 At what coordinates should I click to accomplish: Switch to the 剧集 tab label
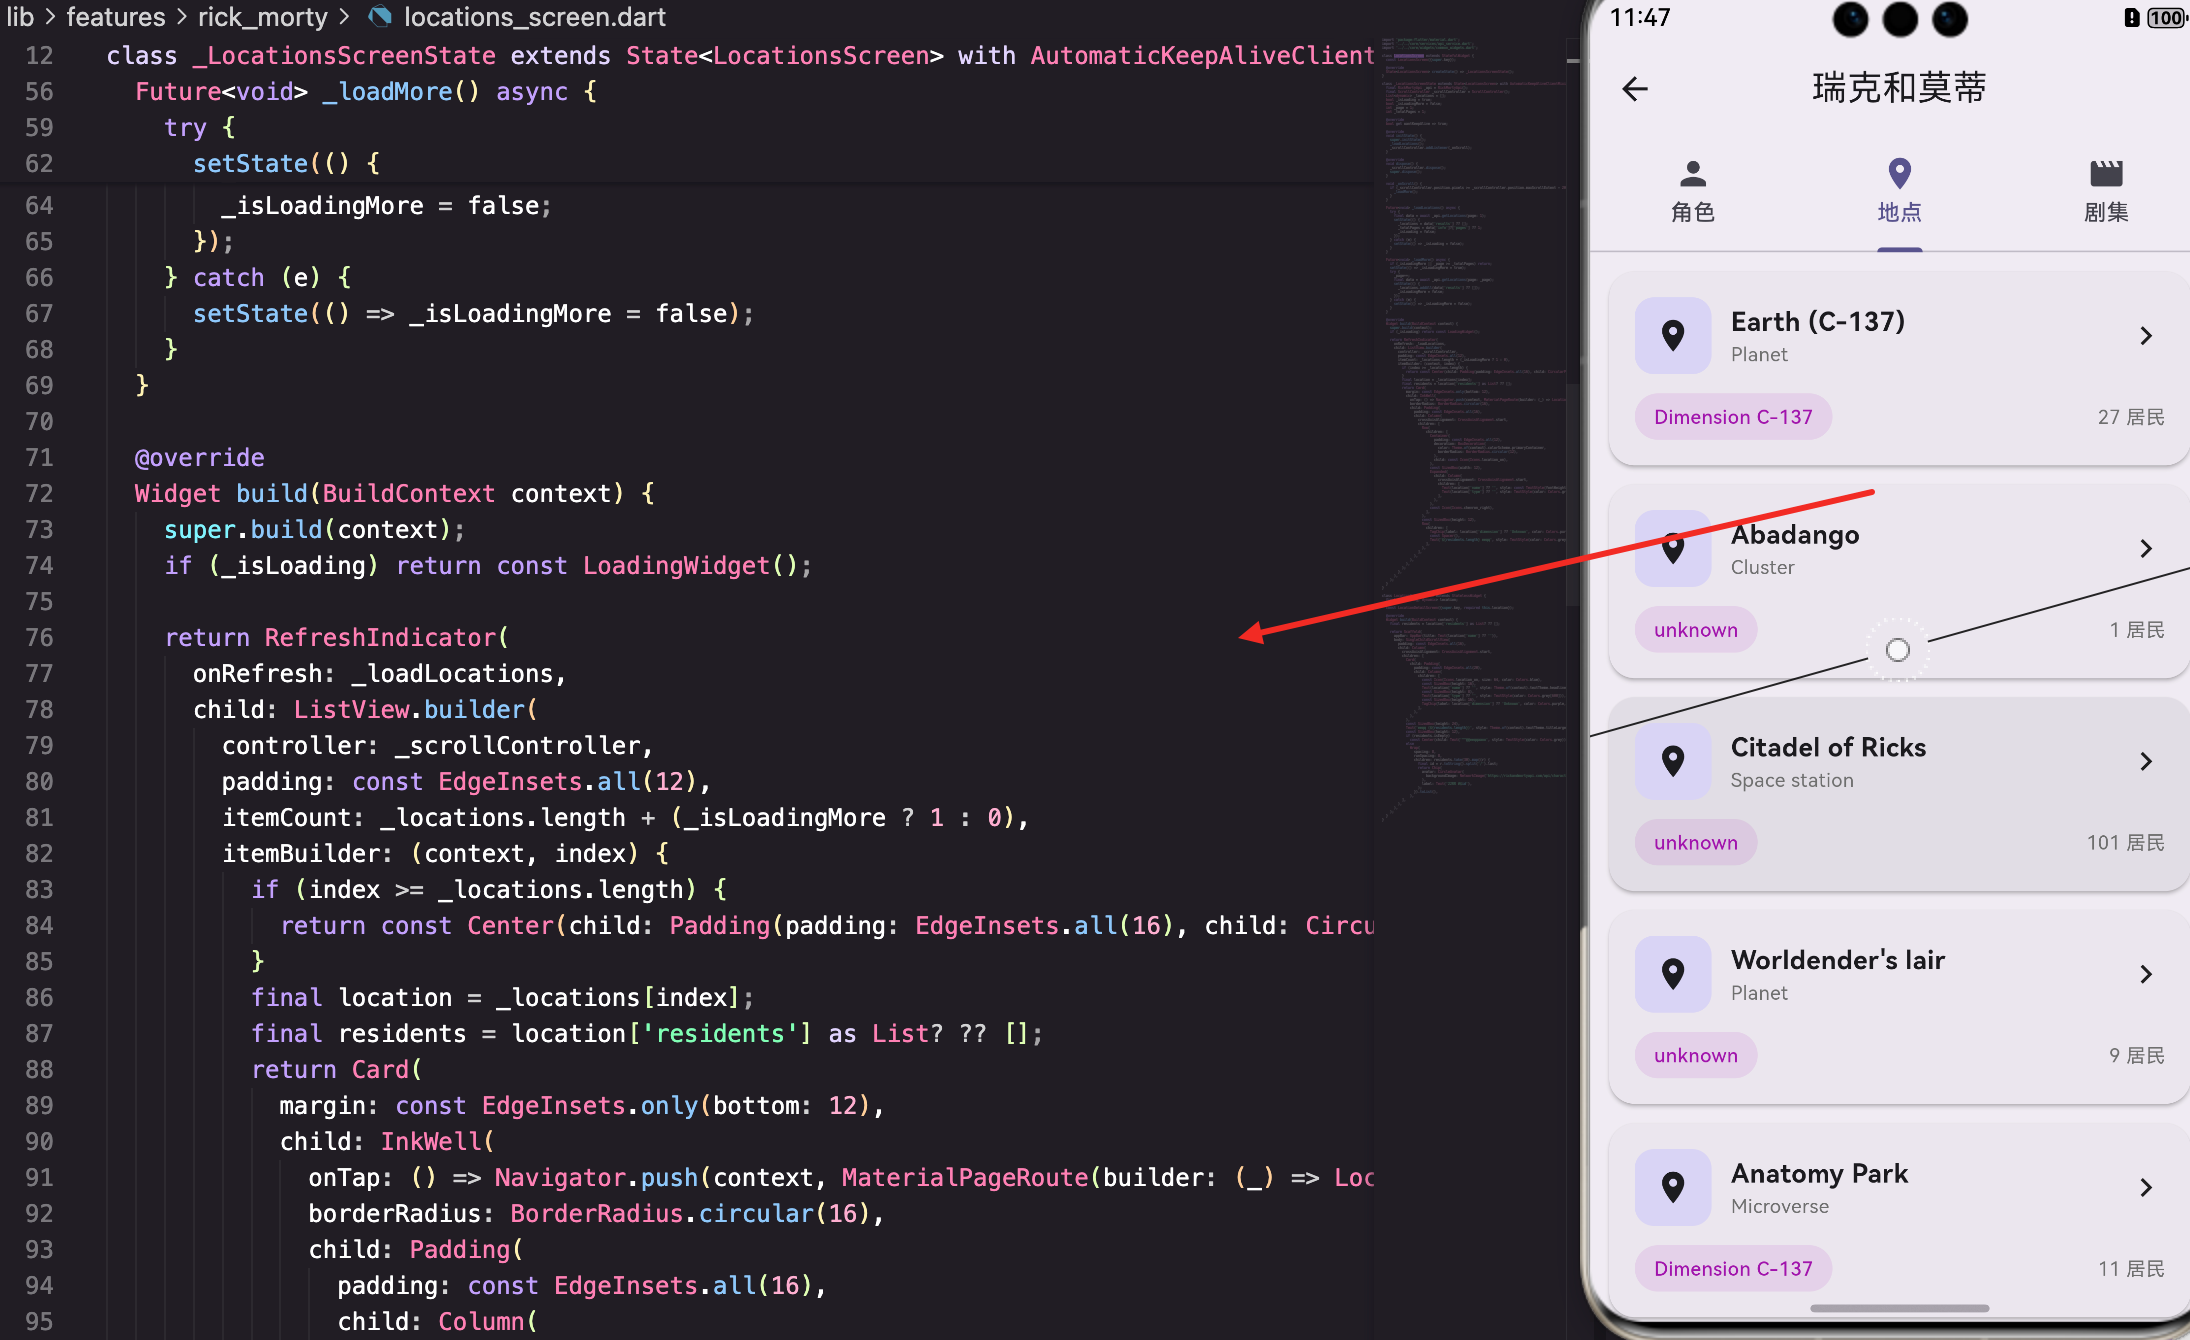click(2105, 212)
